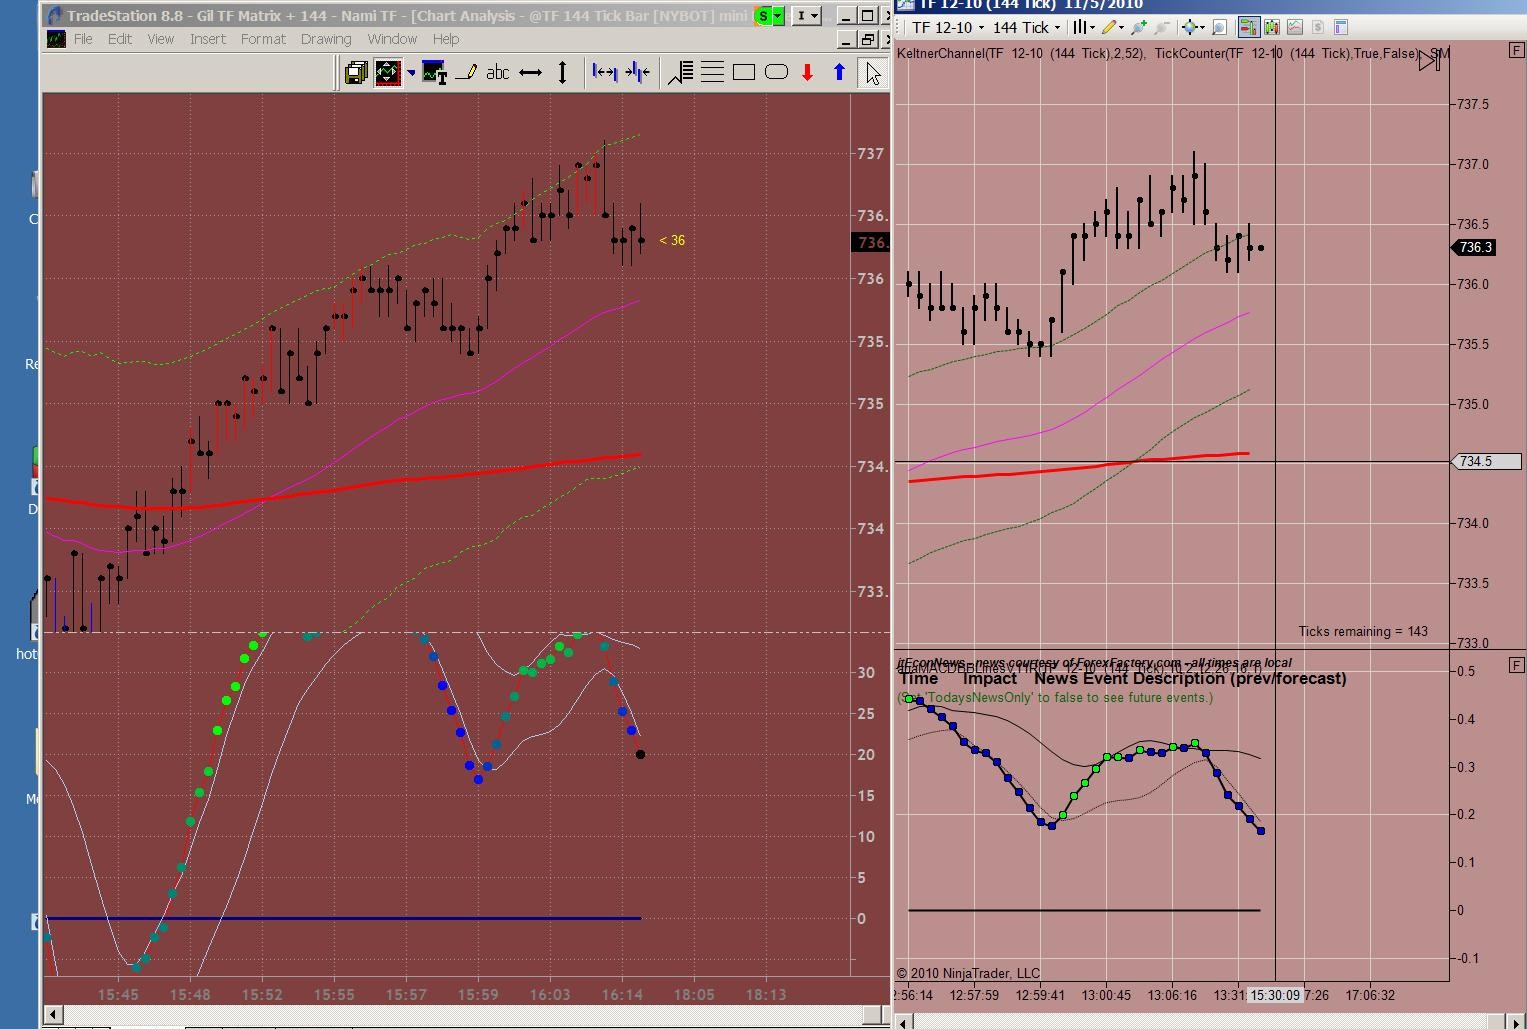Select the red down arrow tool

click(807, 72)
